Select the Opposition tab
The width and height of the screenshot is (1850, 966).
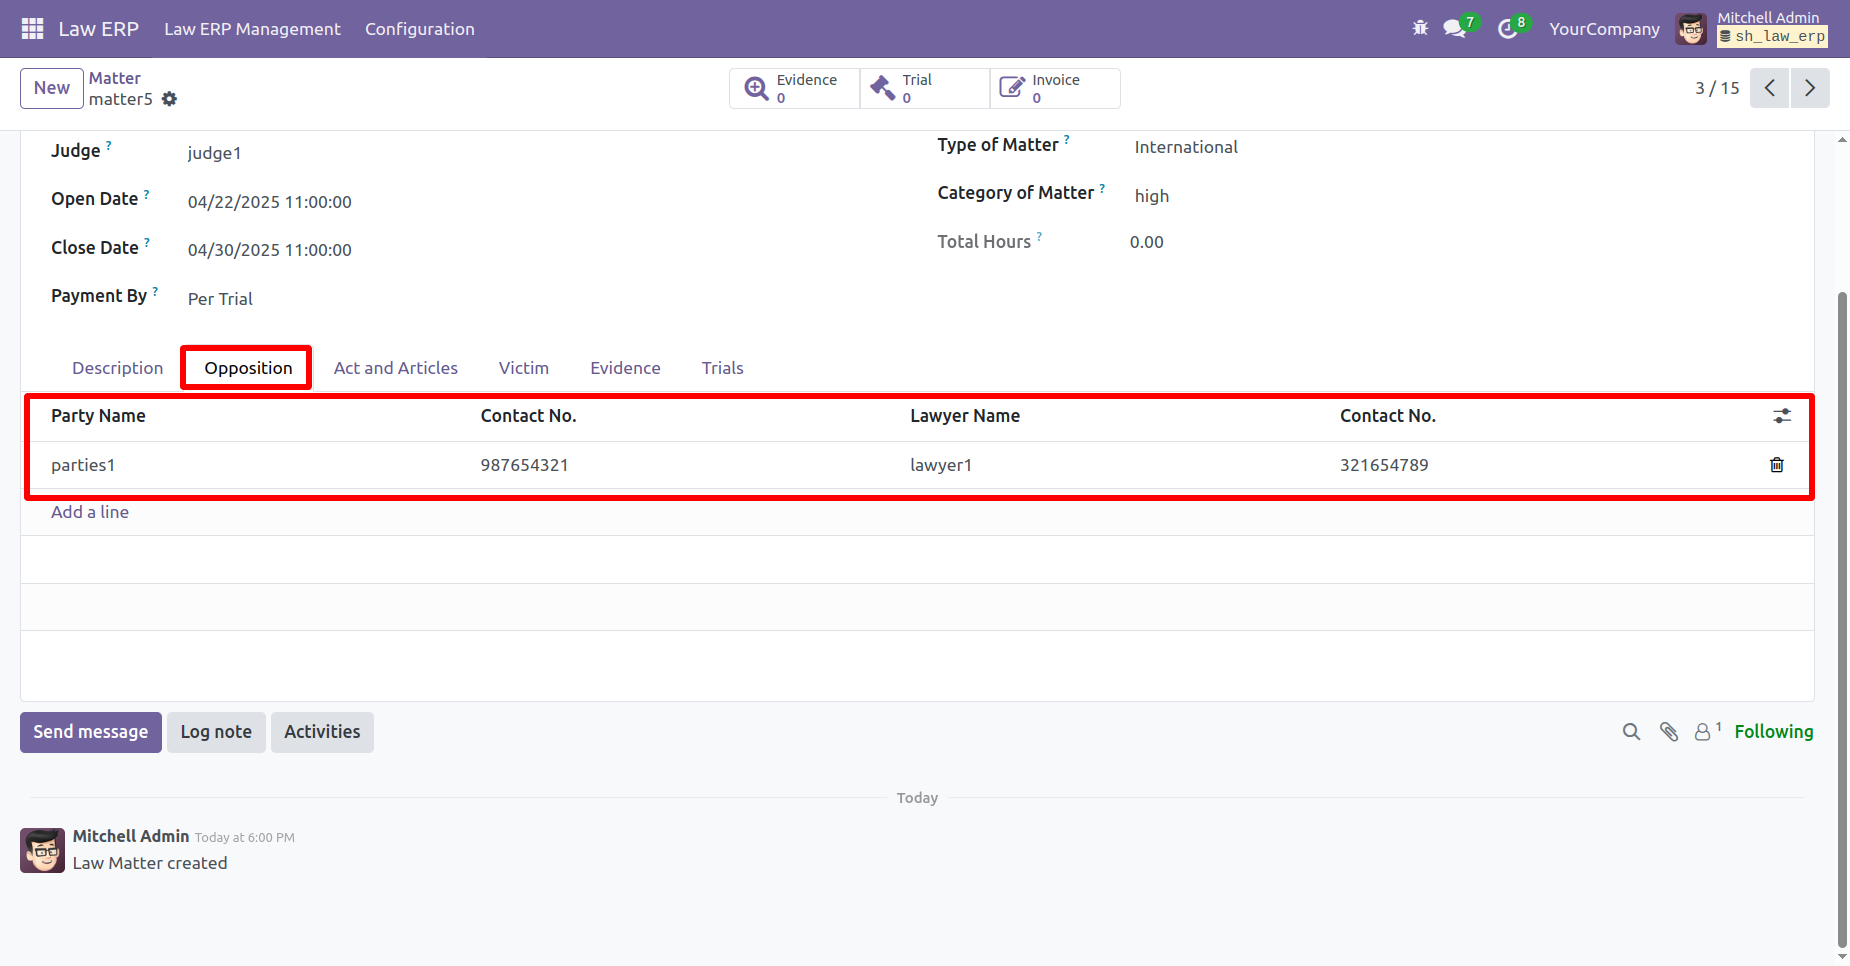(248, 368)
